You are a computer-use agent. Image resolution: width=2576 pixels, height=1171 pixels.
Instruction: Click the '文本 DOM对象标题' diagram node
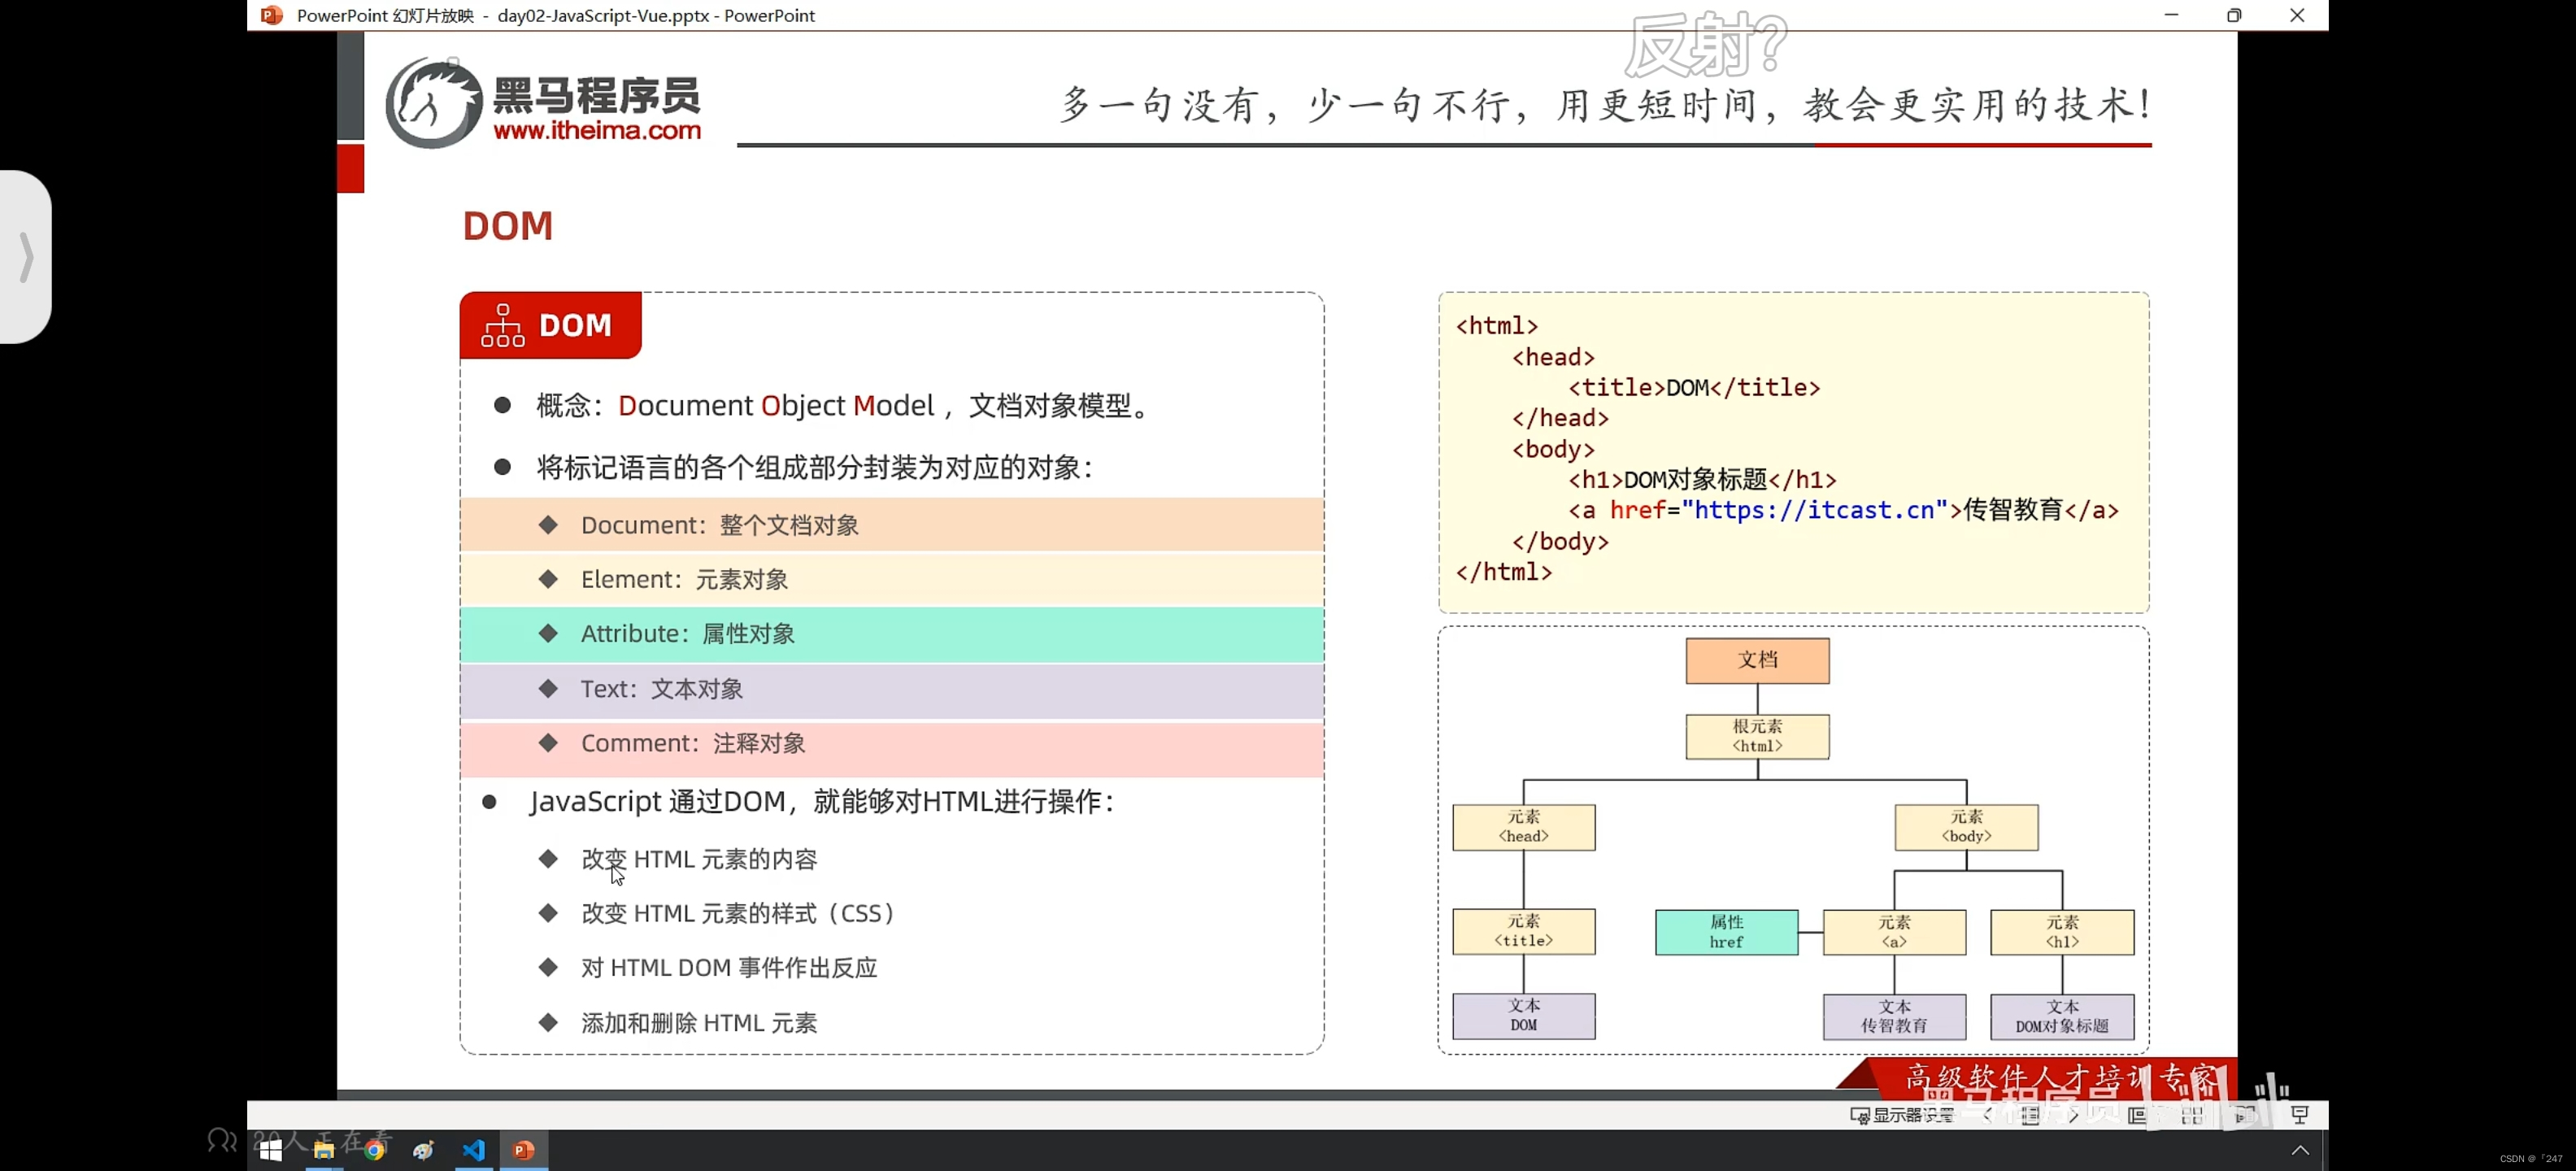[2062, 1016]
